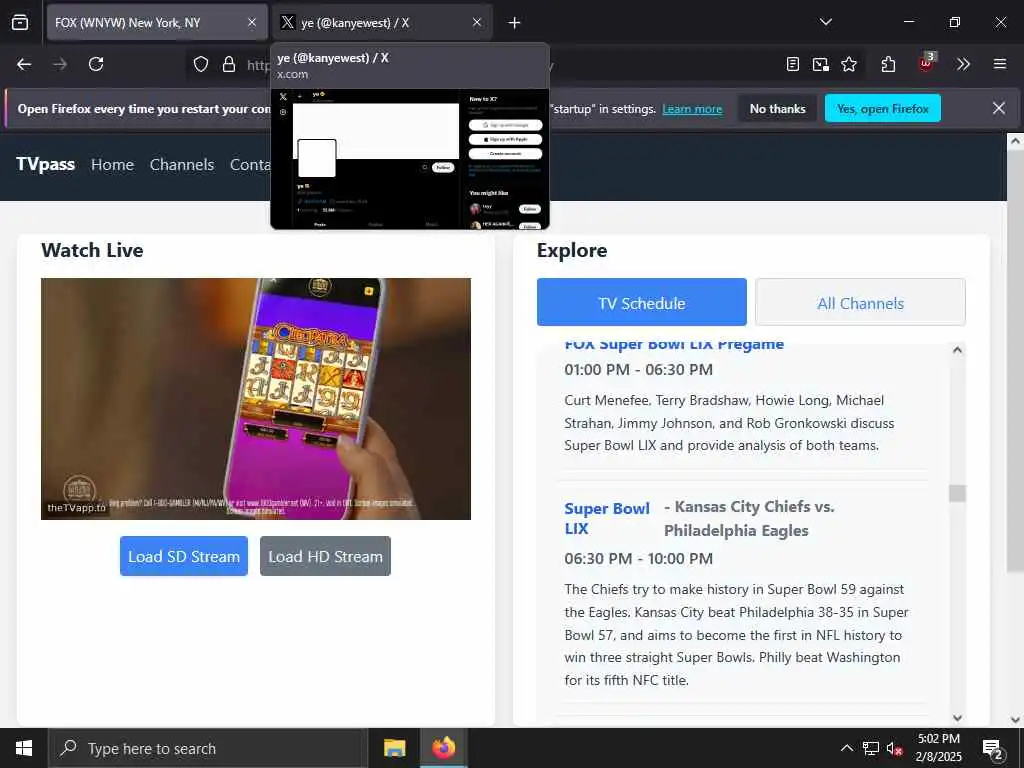Expand more tools overflow chevron
1024x768 pixels.
pos(963,64)
